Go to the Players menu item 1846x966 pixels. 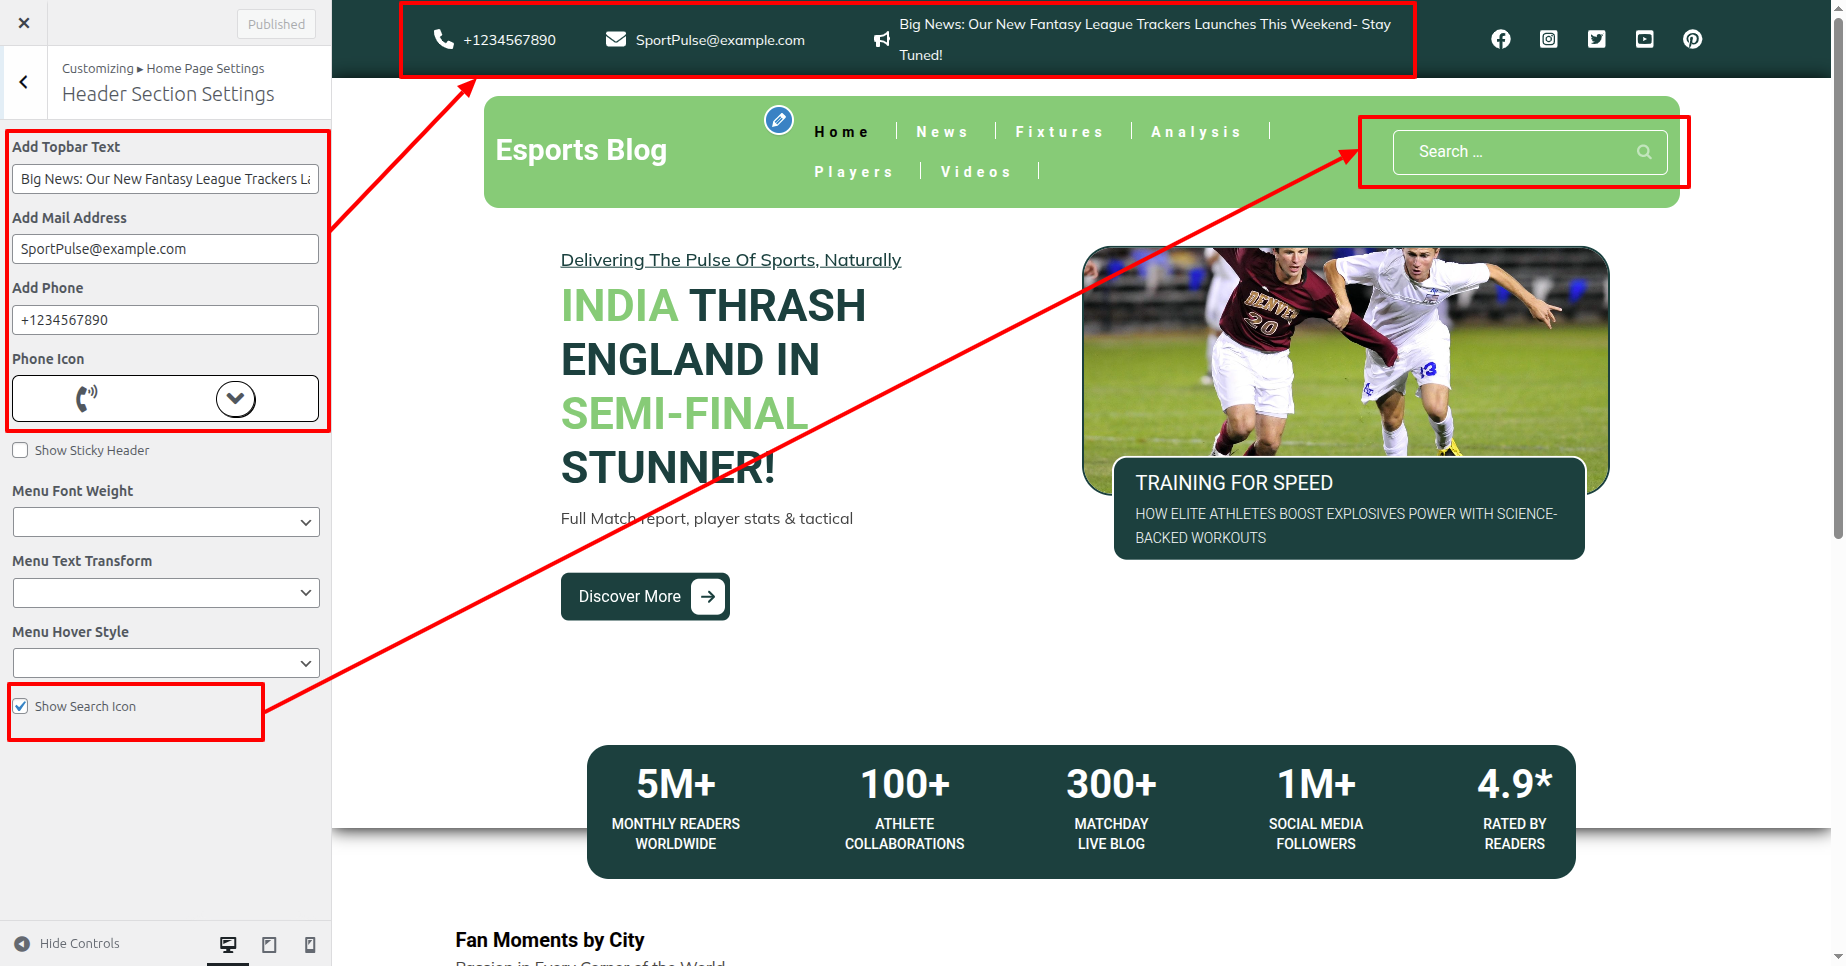tap(853, 172)
